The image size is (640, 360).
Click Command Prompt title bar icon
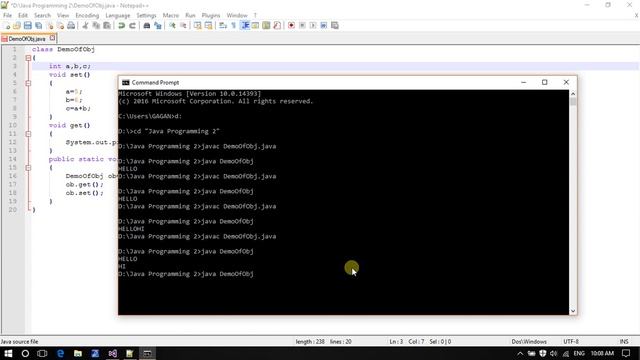125,82
